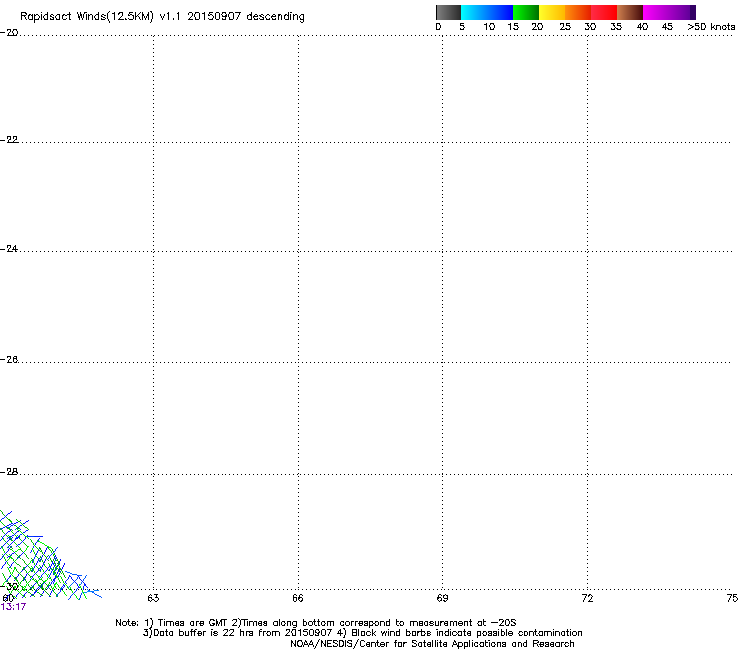Click the latitude label '-24'

pyautogui.click(x=9, y=248)
